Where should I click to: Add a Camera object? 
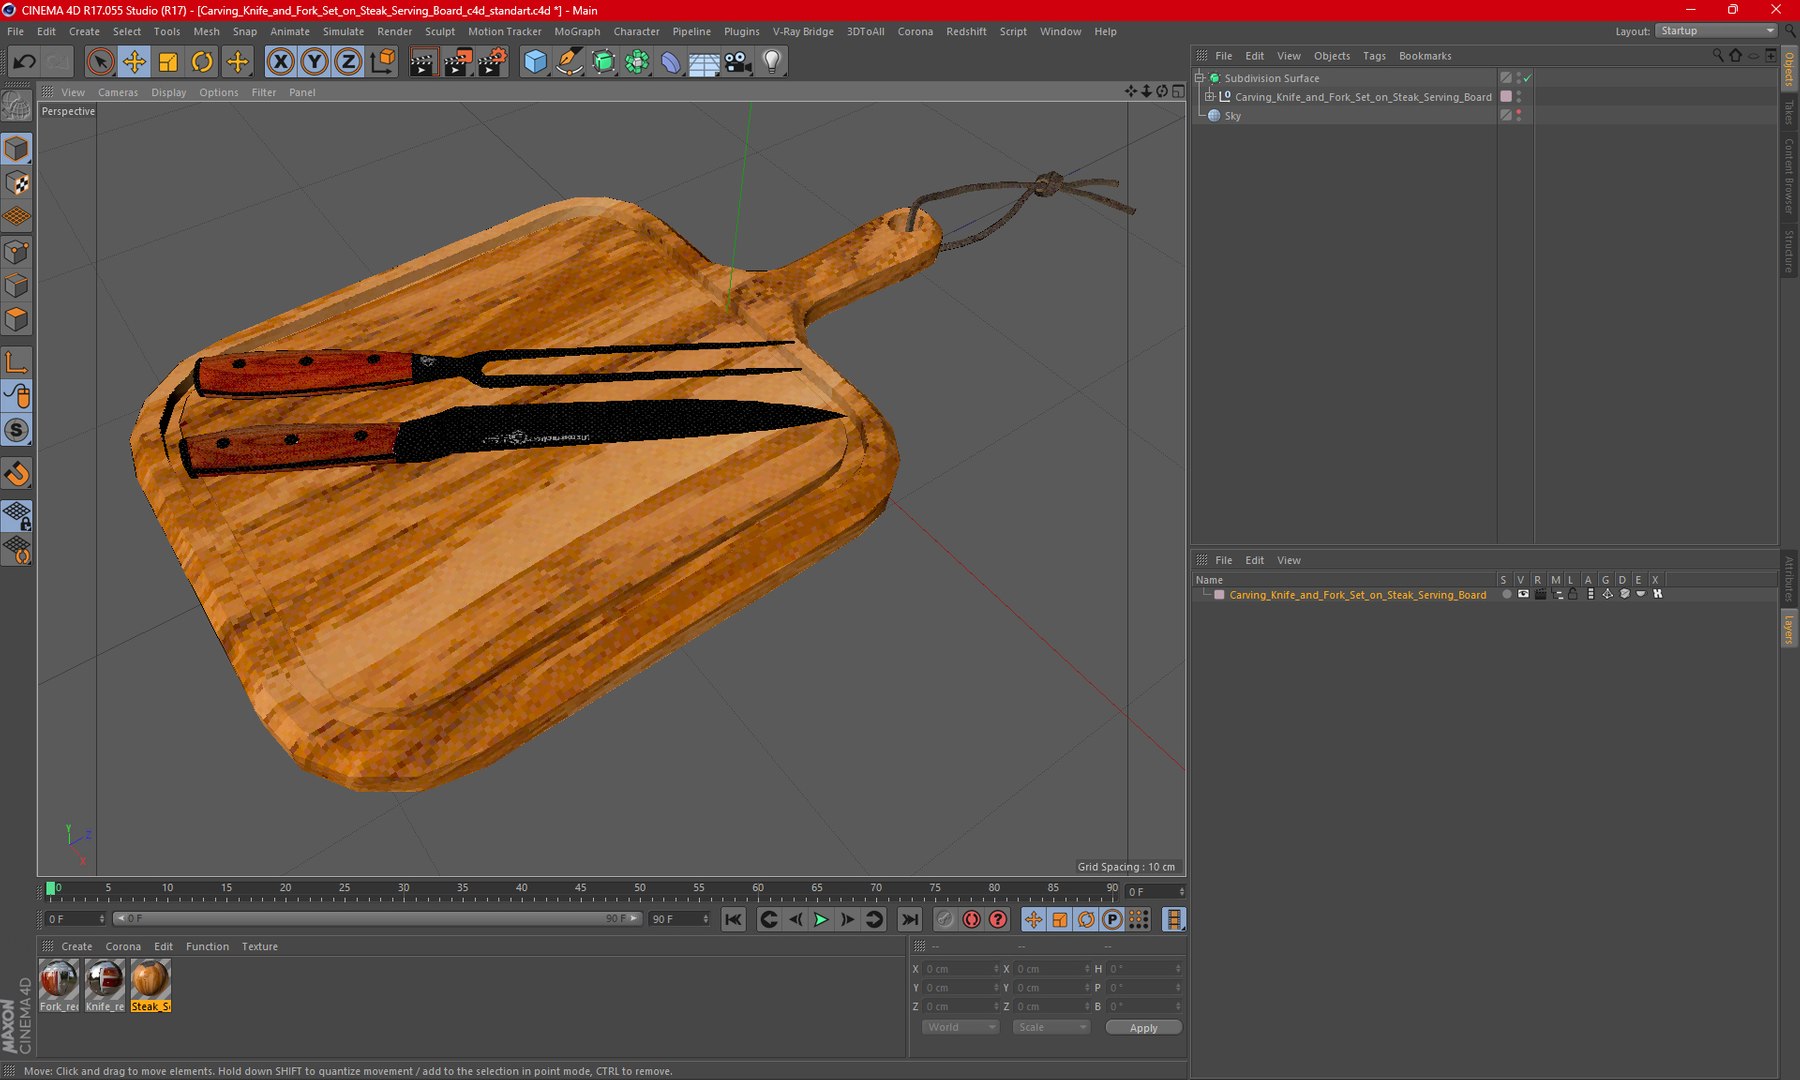(738, 62)
